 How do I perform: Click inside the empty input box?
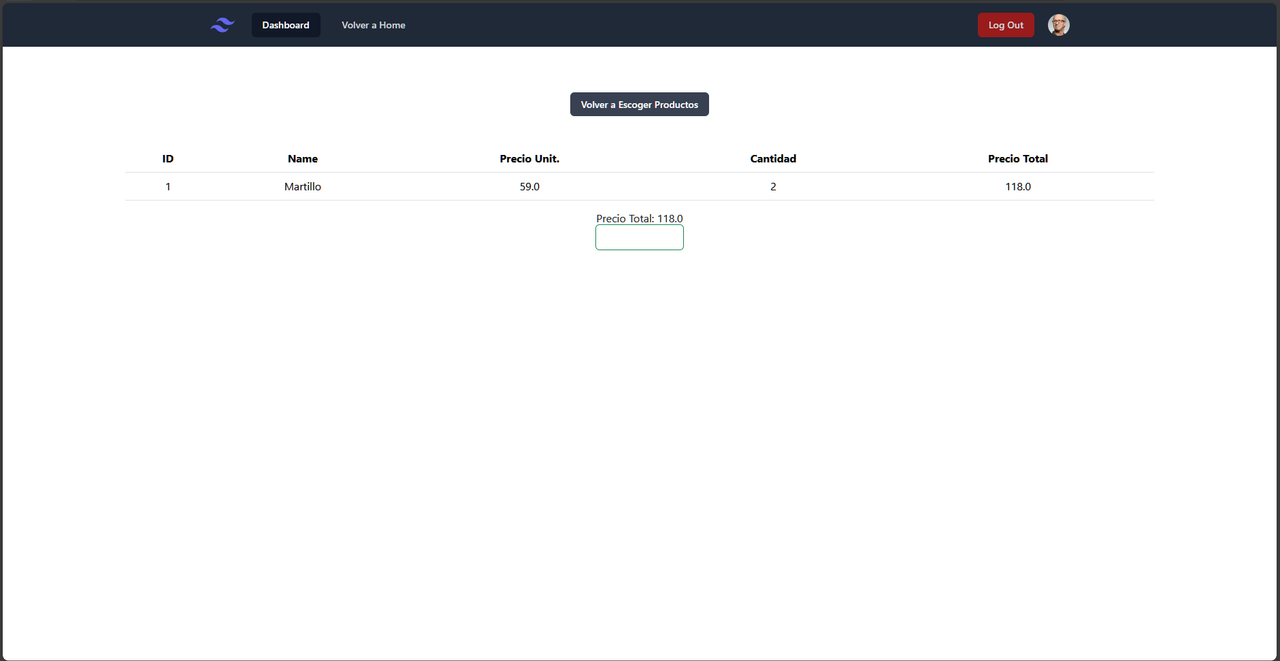[639, 237]
